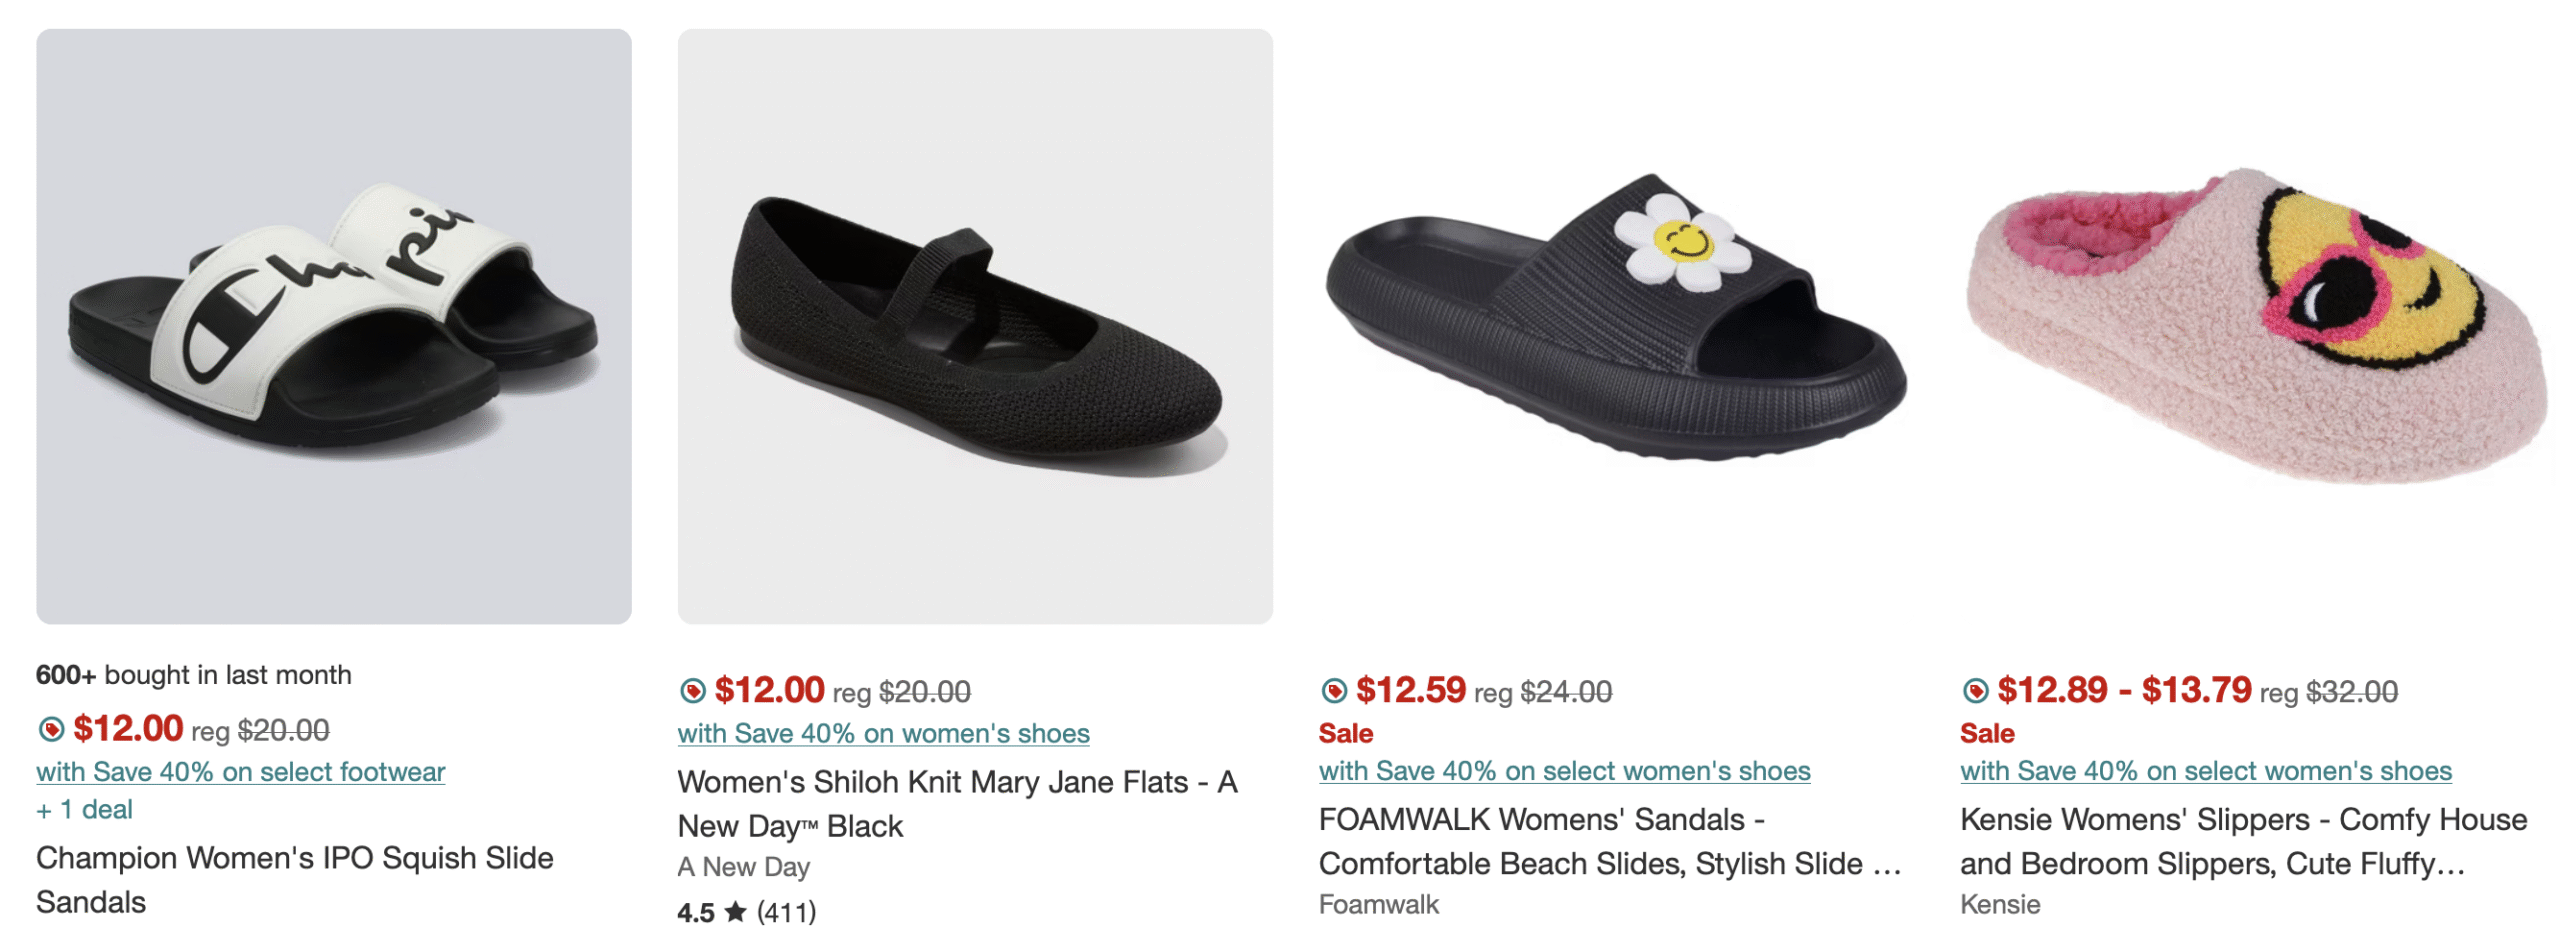Viewport: 2560px width, 928px height.
Task: Open the FOAMWALK daisy slide image
Action: point(1615,326)
